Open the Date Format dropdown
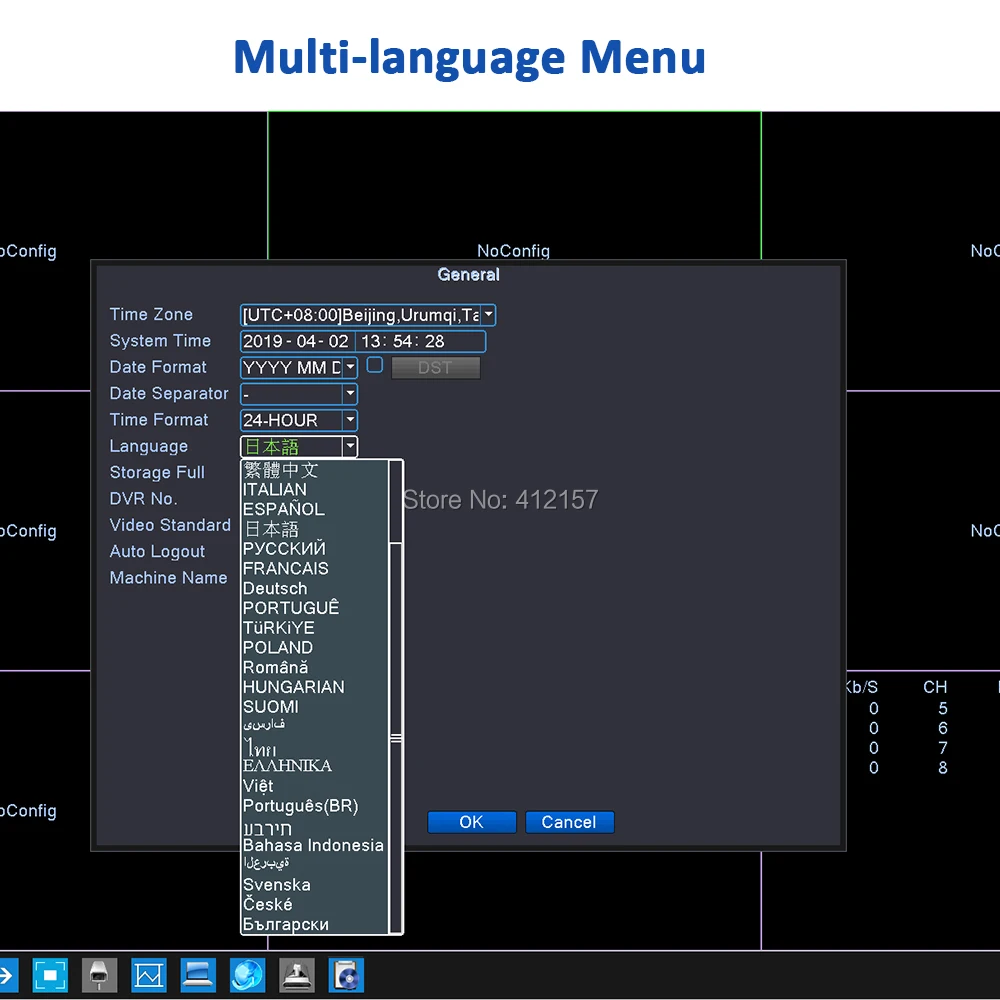The height and width of the screenshot is (1000, 1000). pos(350,368)
